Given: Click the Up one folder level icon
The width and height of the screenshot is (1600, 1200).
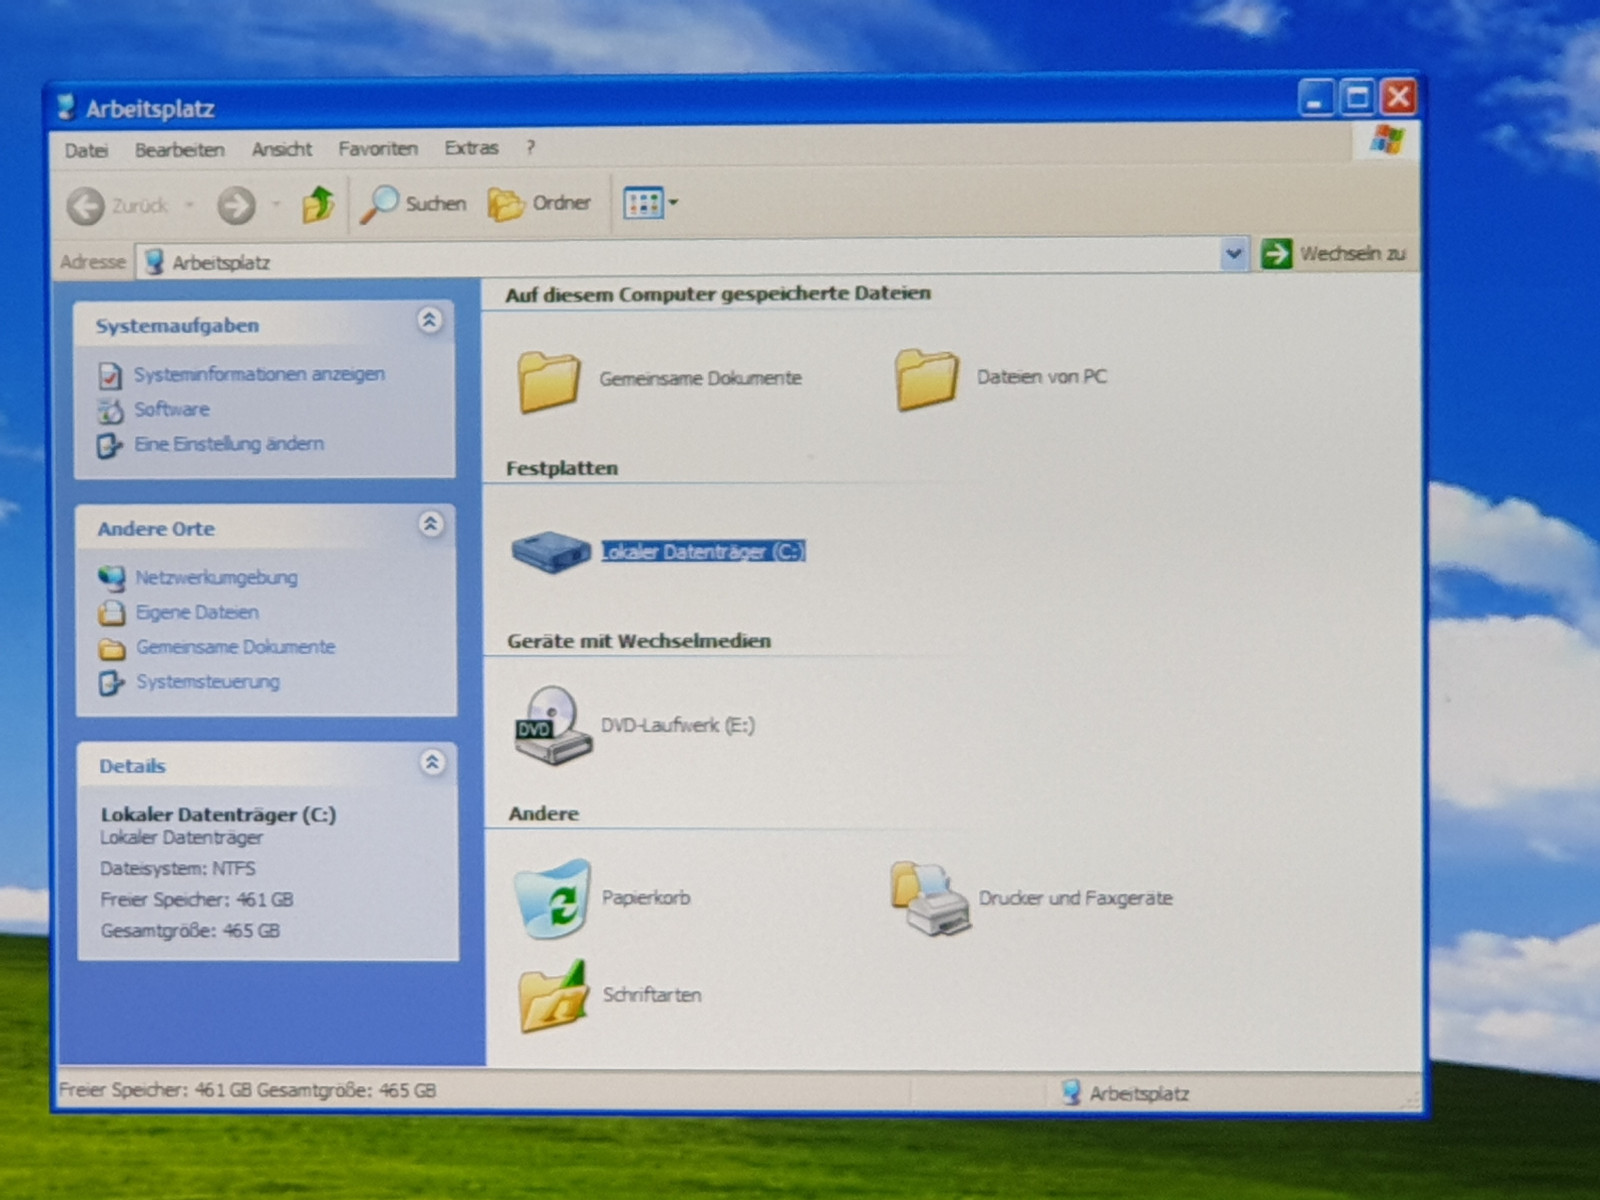Looking at the screenshot, I should click(x=318, y=205).
